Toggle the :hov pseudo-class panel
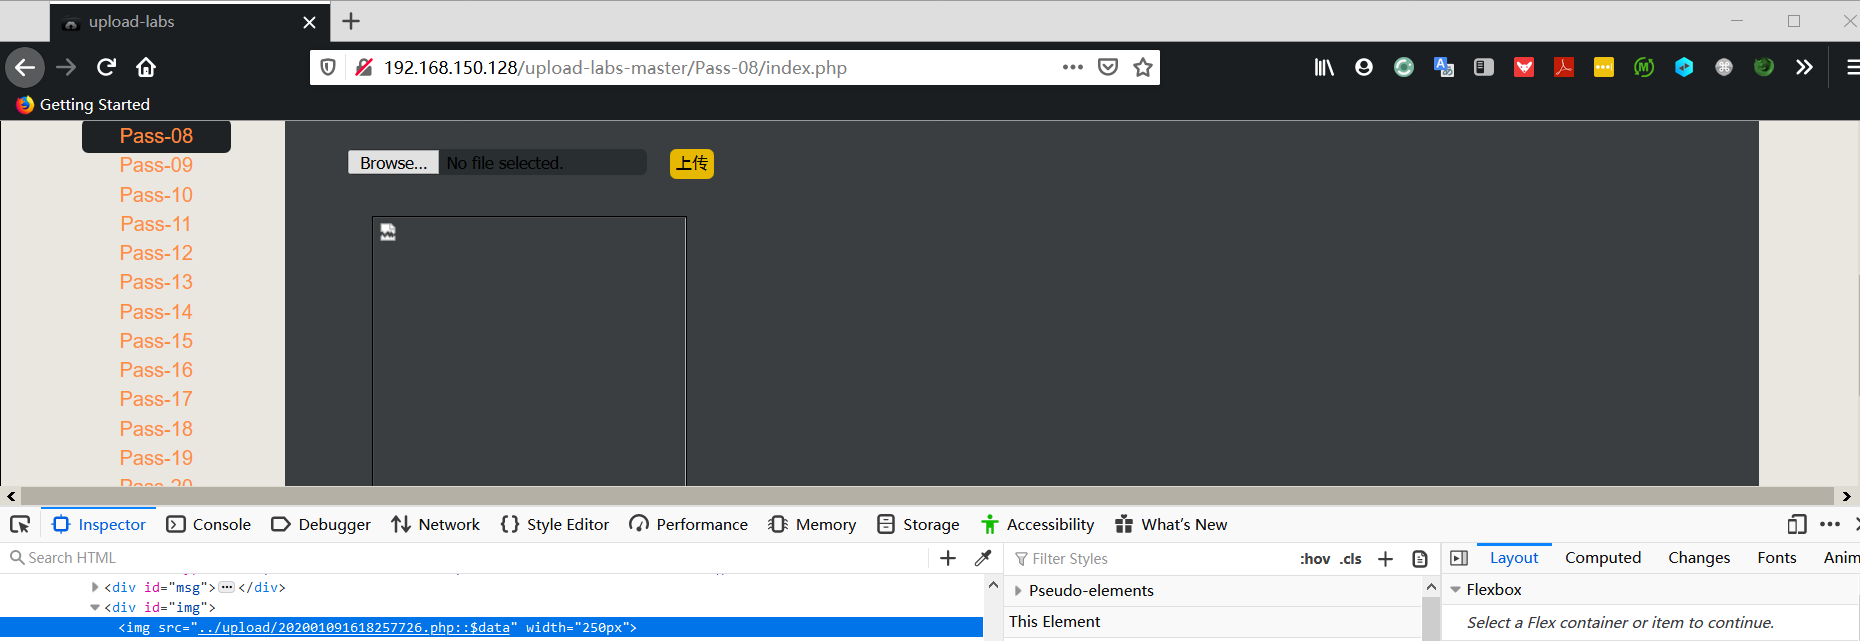 coord(1315,559)
